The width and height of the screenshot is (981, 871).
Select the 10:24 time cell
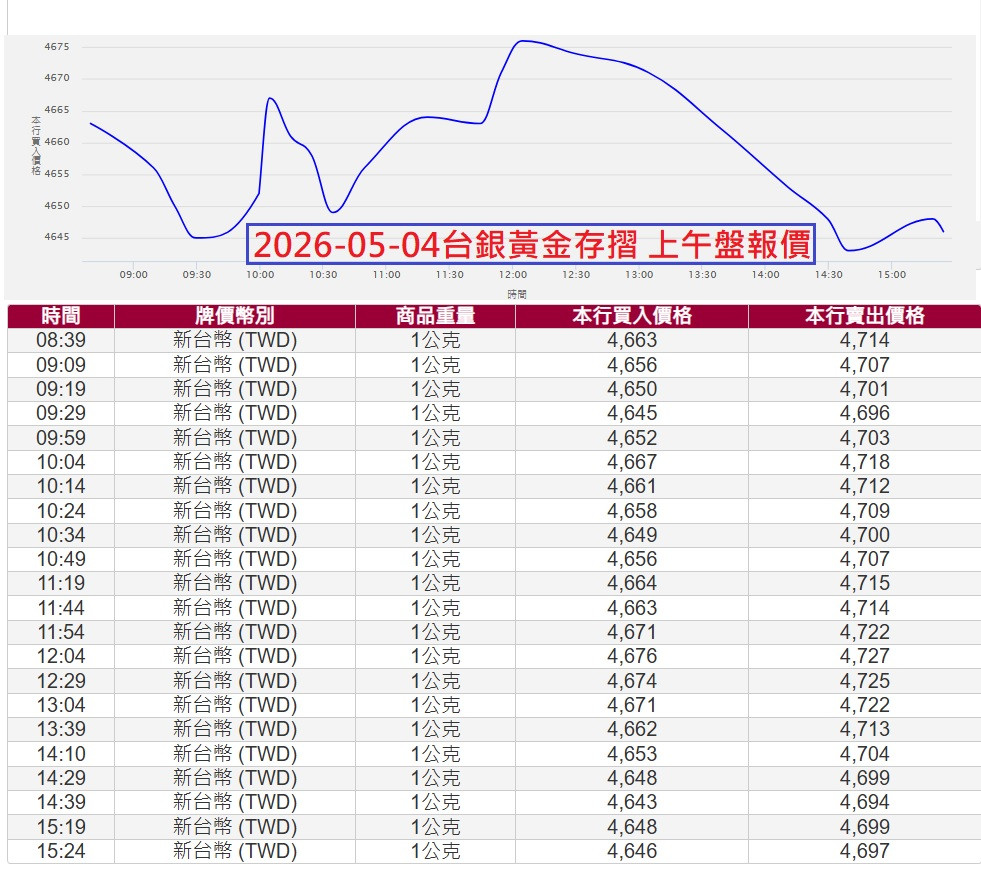[x=61, y=511]
